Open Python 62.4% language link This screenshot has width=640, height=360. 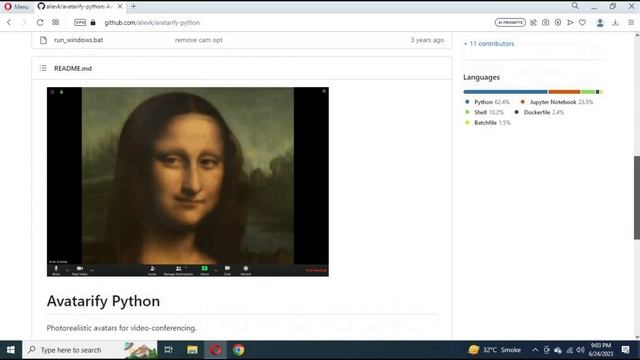click(487, 102)
